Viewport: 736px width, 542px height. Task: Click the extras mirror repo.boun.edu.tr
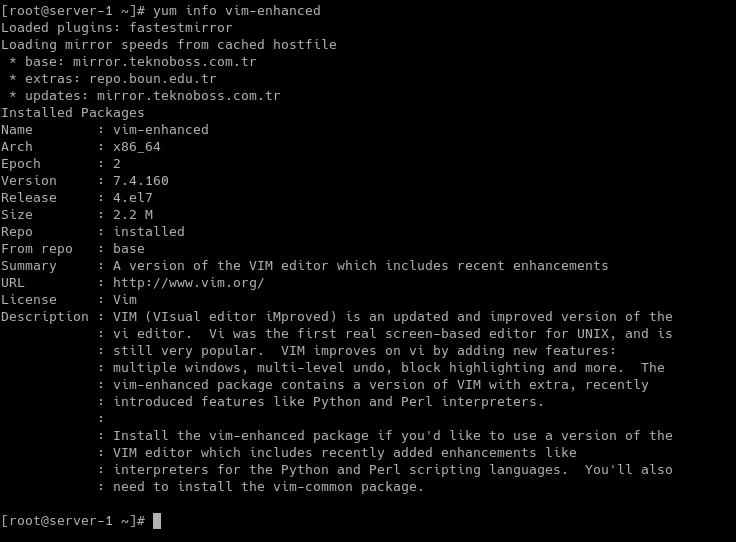[153, 79]
